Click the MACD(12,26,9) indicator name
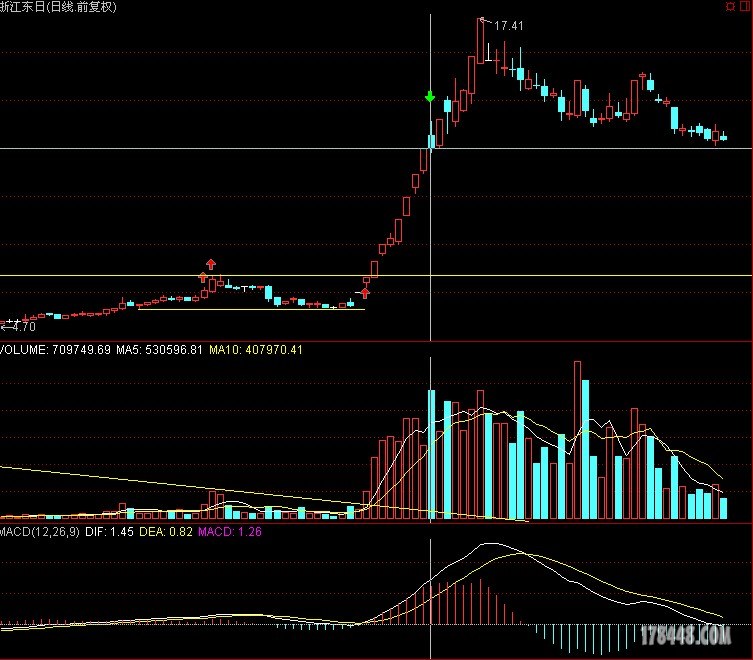The height and width of the screenshot is (660, 753). click(40, 532)
